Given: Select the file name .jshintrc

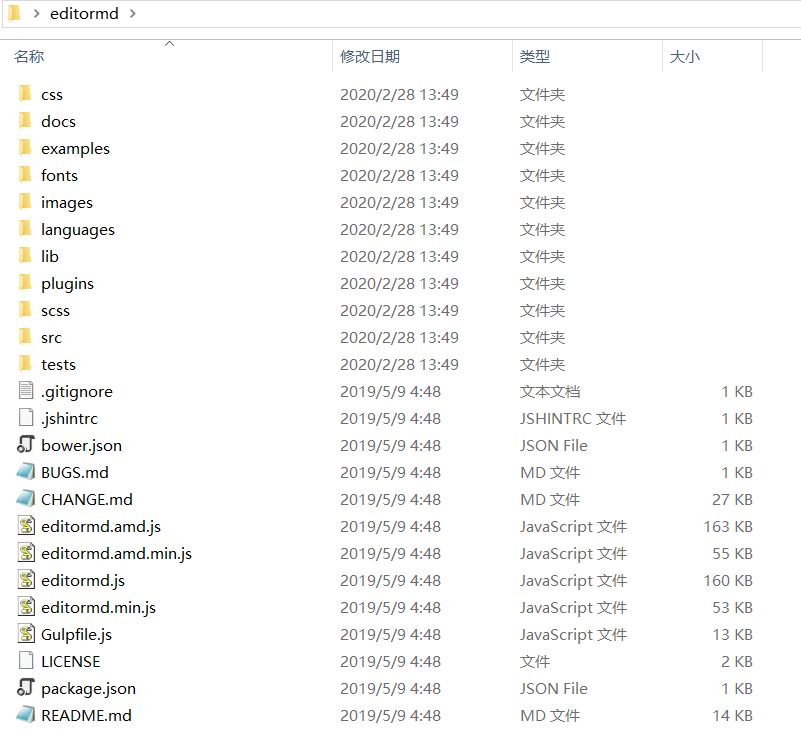Looking at the screenshot, I should [69, 419].
